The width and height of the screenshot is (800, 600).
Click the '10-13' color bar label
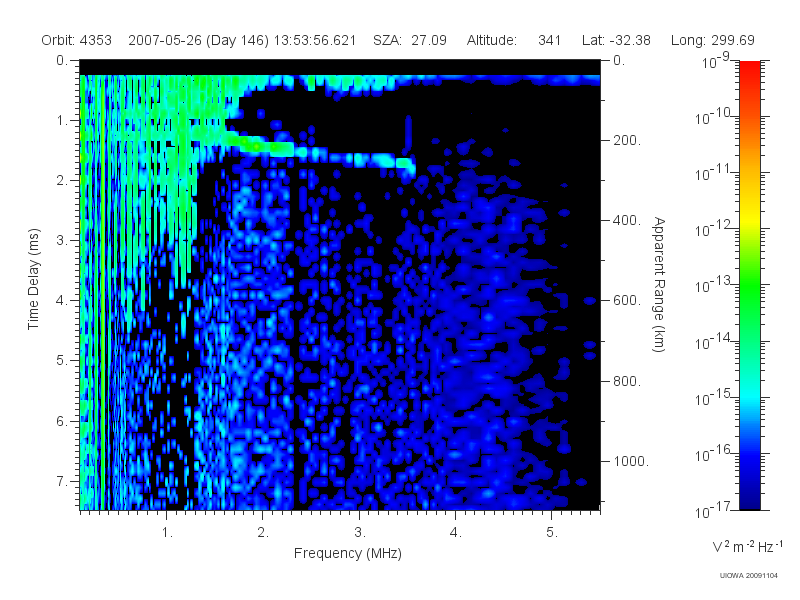pos(713,285)
